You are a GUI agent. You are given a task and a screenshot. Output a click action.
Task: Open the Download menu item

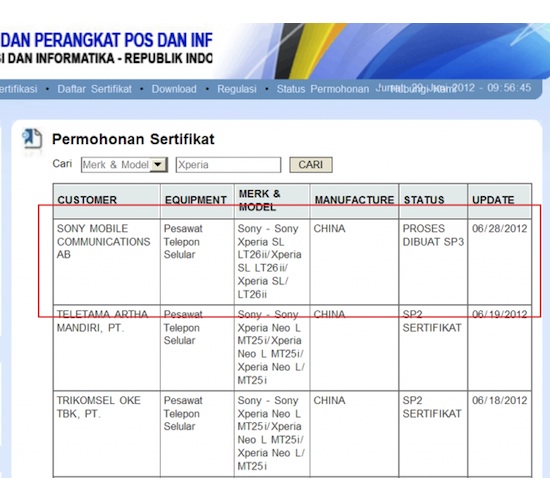pyautogui.click(x=174, y=89)
